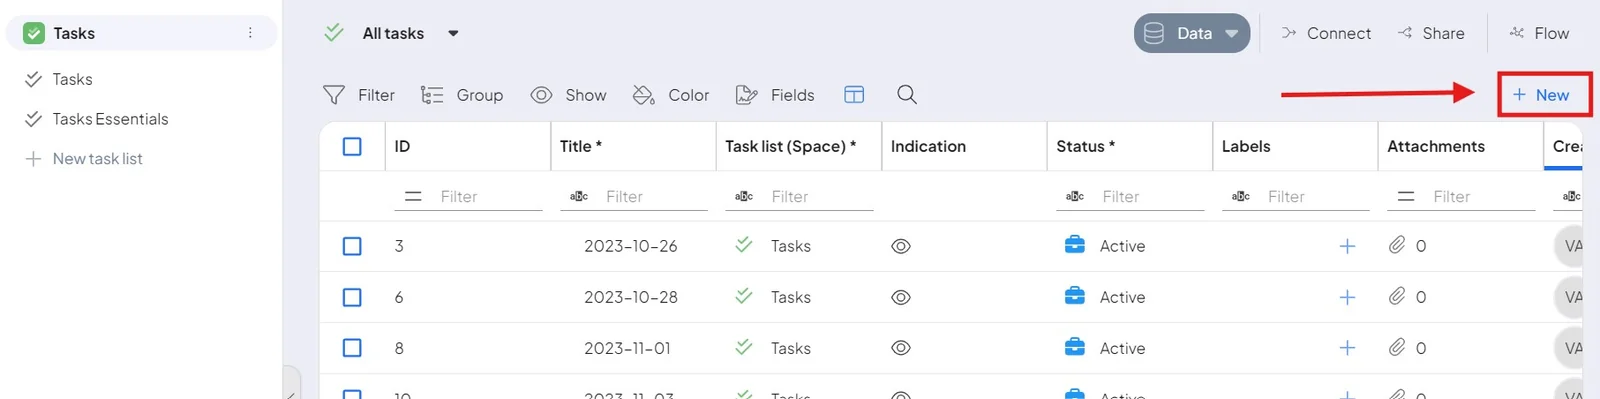Open Task list filter operator abc icon
Image resolution: width=1600 pixels, height=399 pixels.
tap(744, 197)
